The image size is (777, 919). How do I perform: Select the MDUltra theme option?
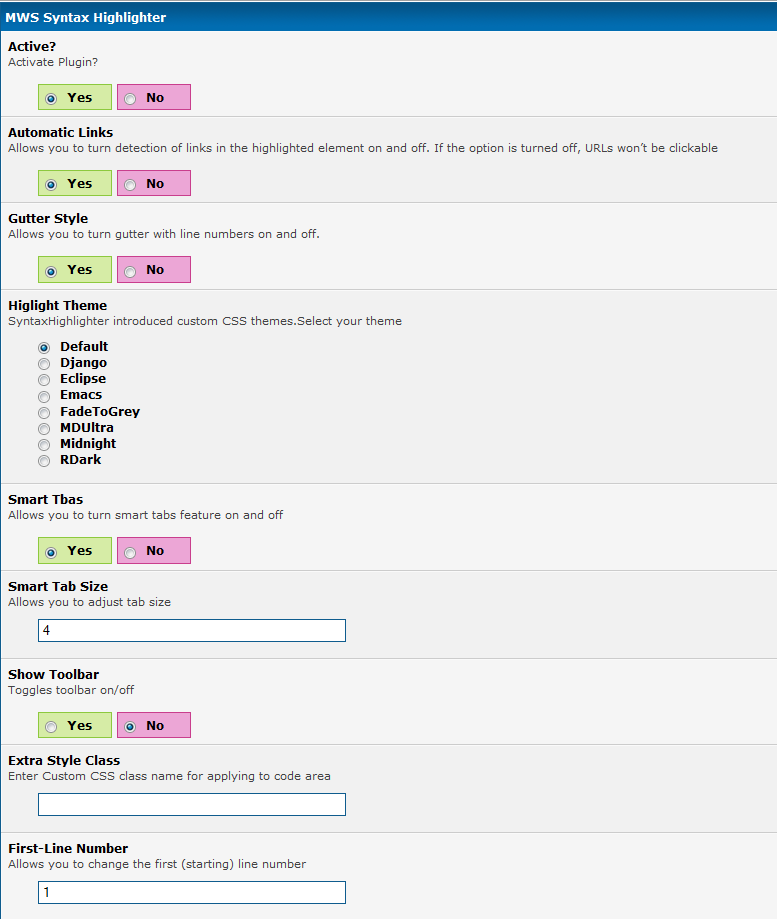click(x=44, y=428)
